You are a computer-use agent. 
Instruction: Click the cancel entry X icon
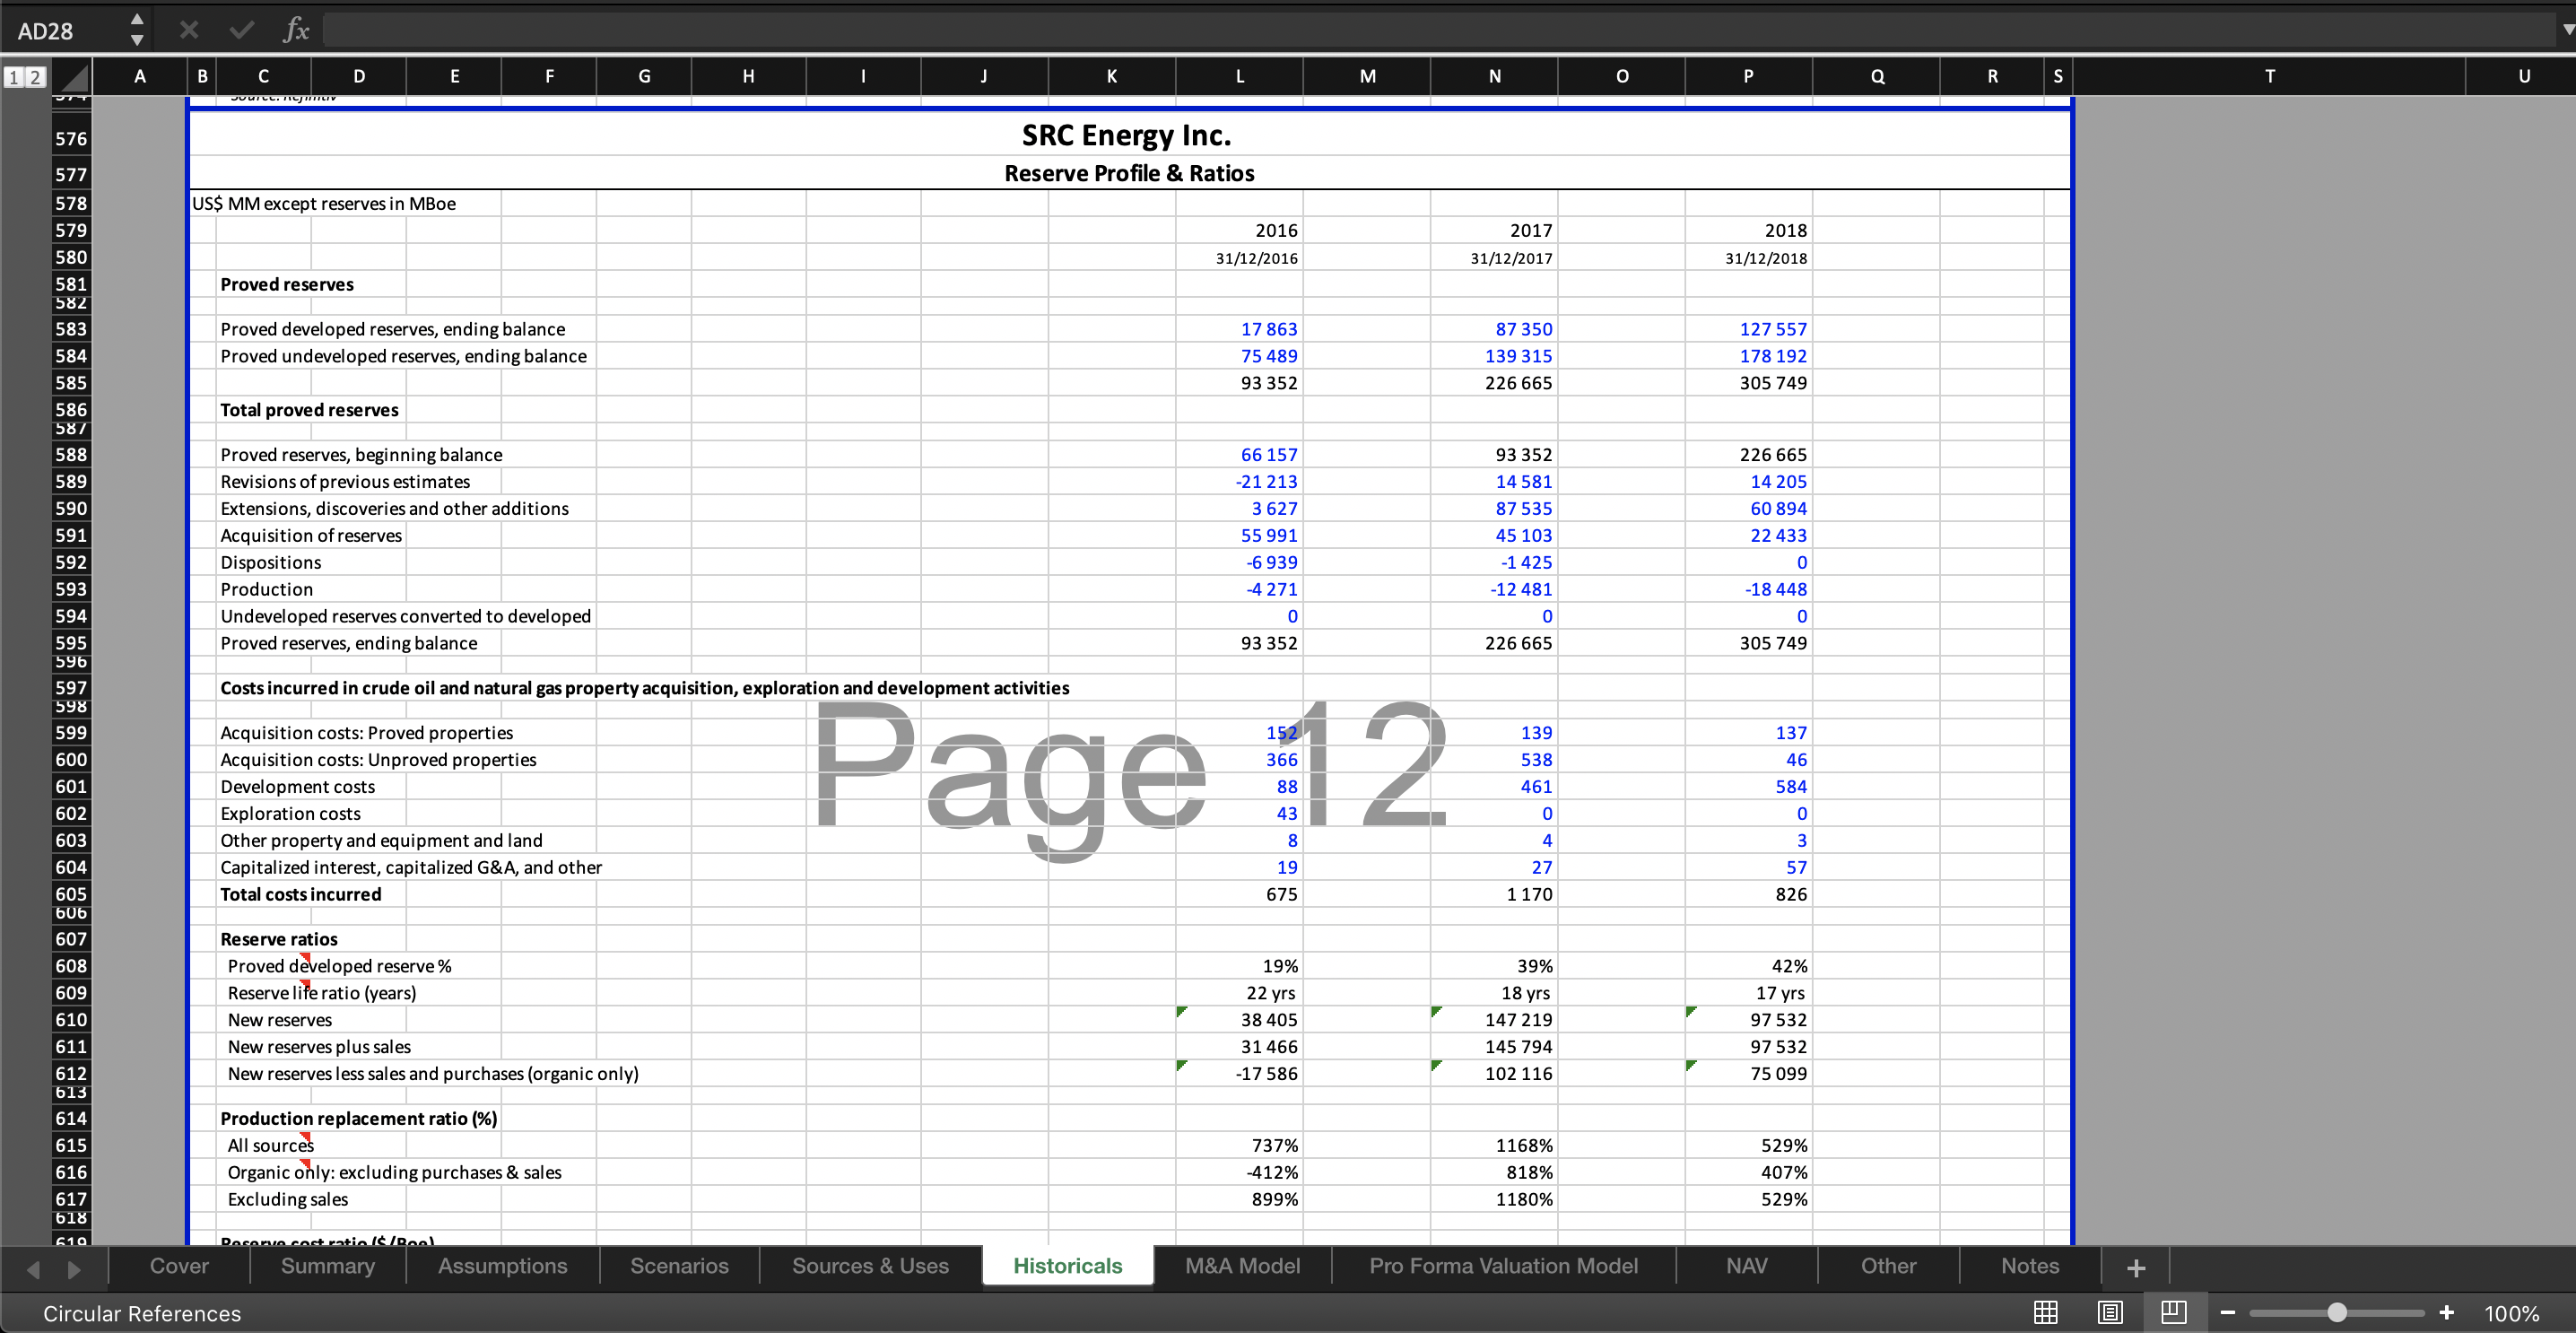(x=189, y=30)
